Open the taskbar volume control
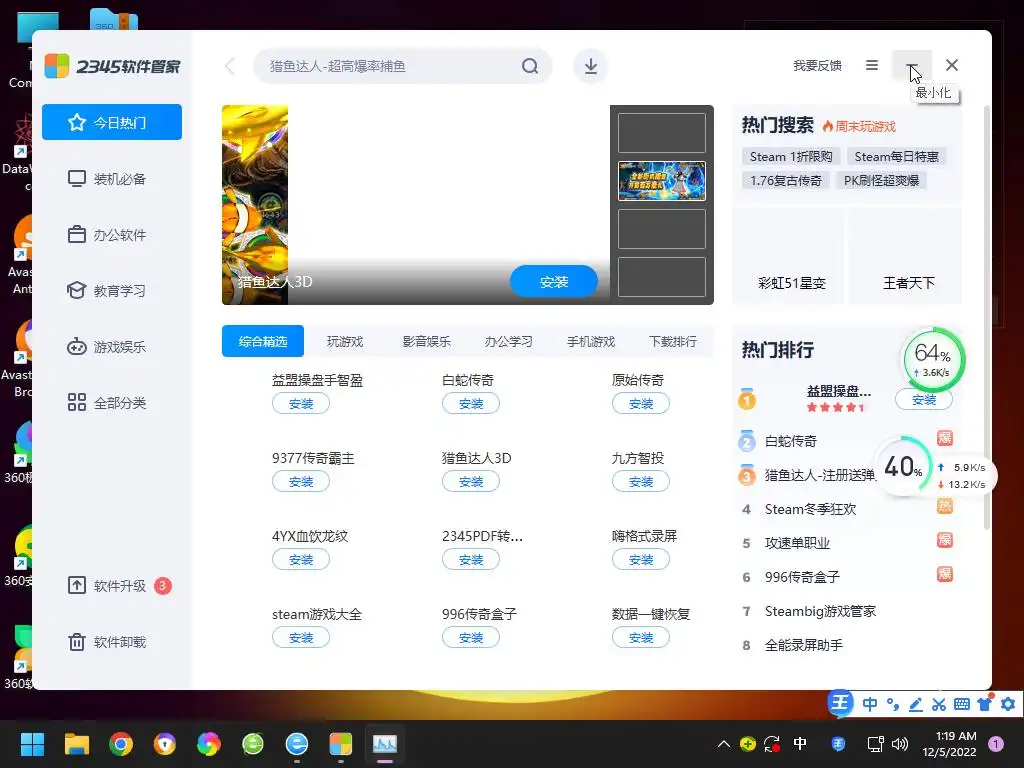 pyautogui.click(x=900, y=743)
